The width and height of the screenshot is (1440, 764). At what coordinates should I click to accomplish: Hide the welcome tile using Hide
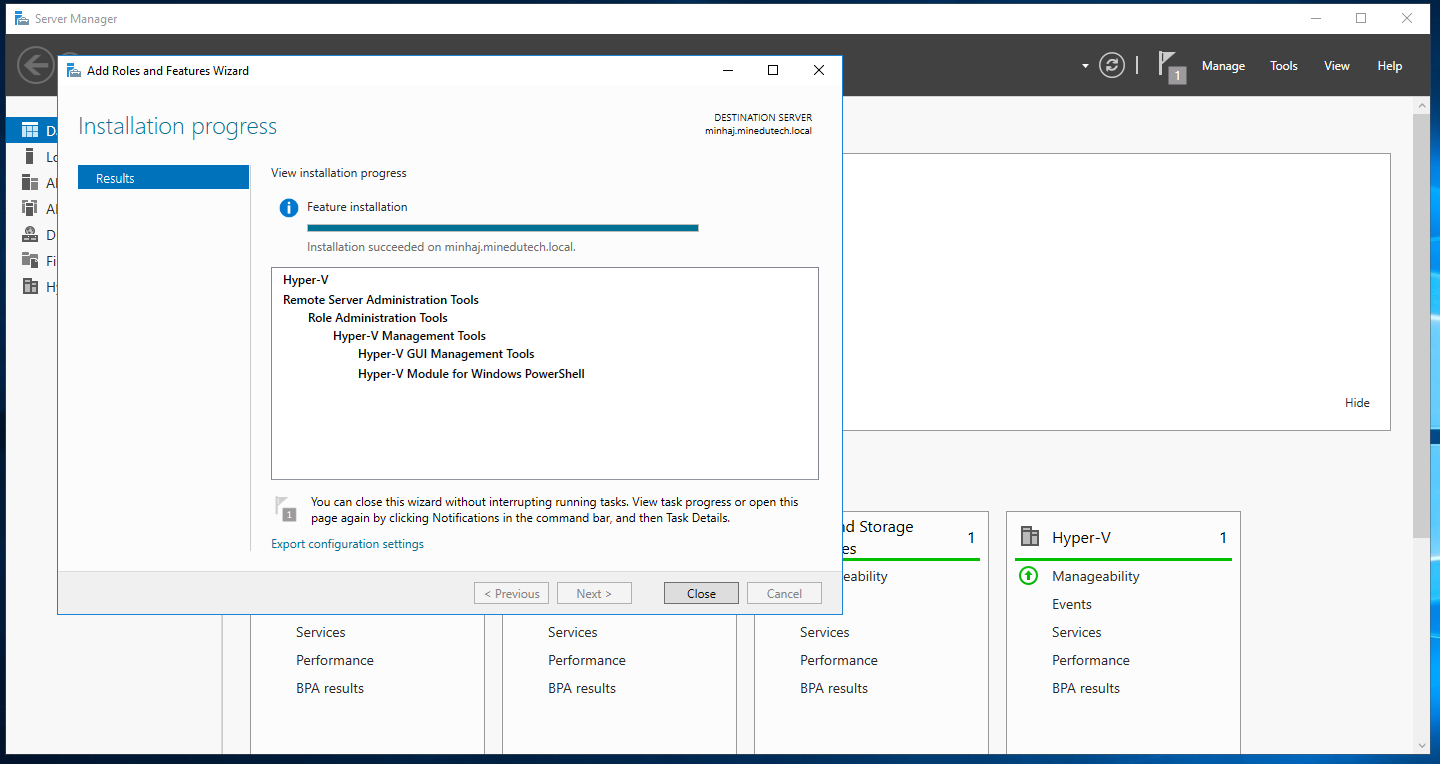(x=1357, y=403)
